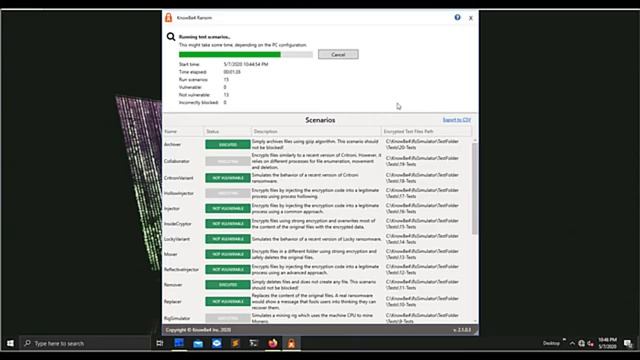Click the Not vulnerable count value

226,95
